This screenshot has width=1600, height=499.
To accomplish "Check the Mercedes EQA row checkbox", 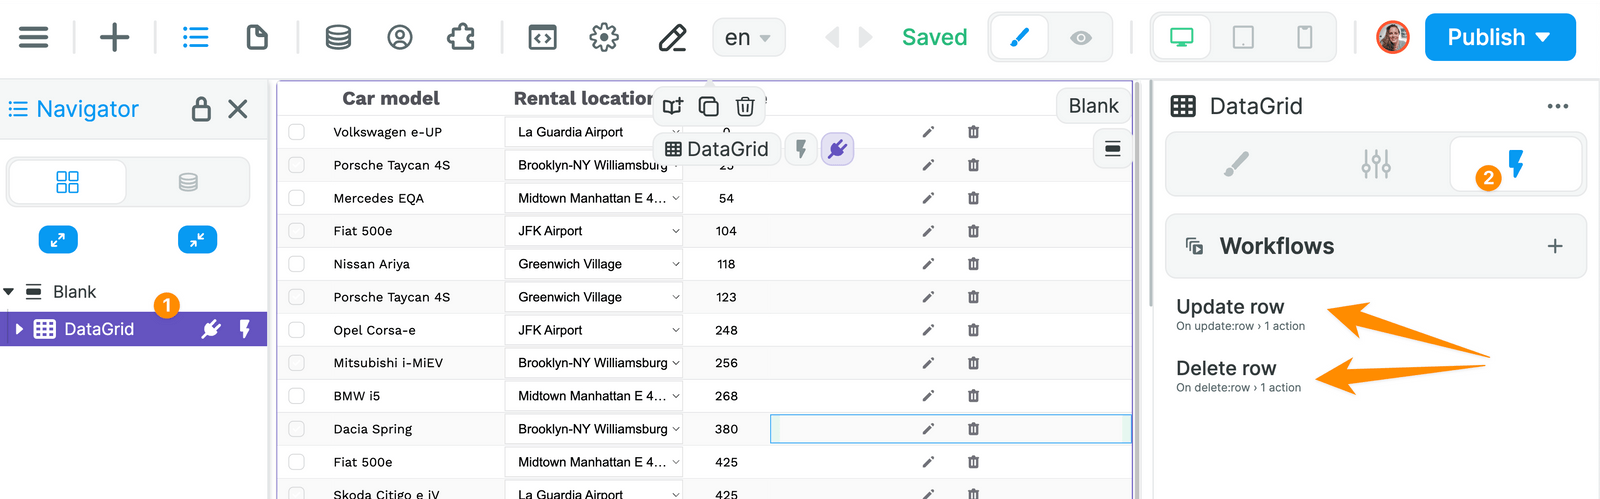I will pos(296,198).
